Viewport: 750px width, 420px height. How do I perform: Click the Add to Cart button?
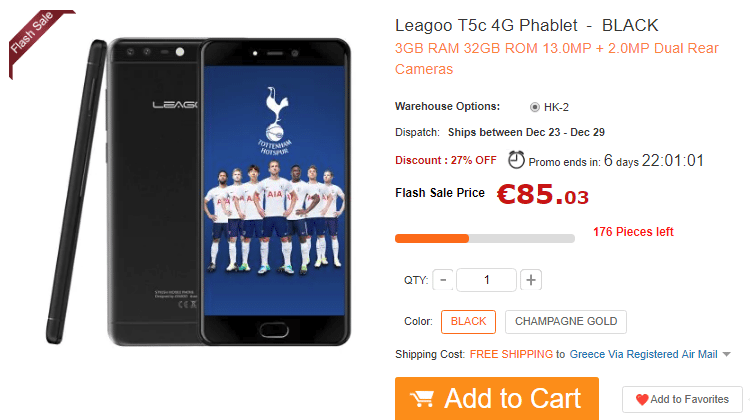(x=497, y=398)
